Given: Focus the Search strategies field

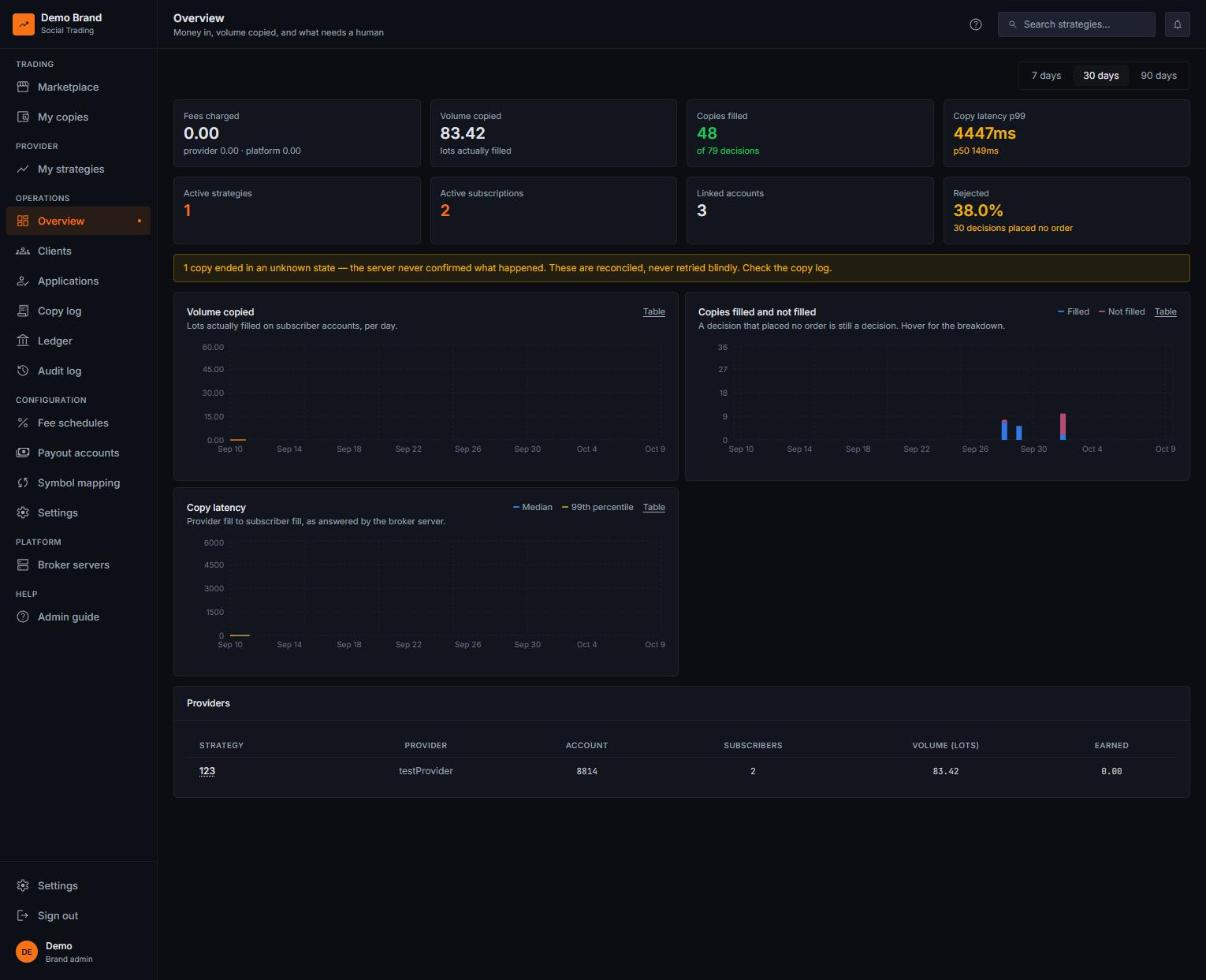Looking at the screenshot, I should click(x=1076, y=24).
